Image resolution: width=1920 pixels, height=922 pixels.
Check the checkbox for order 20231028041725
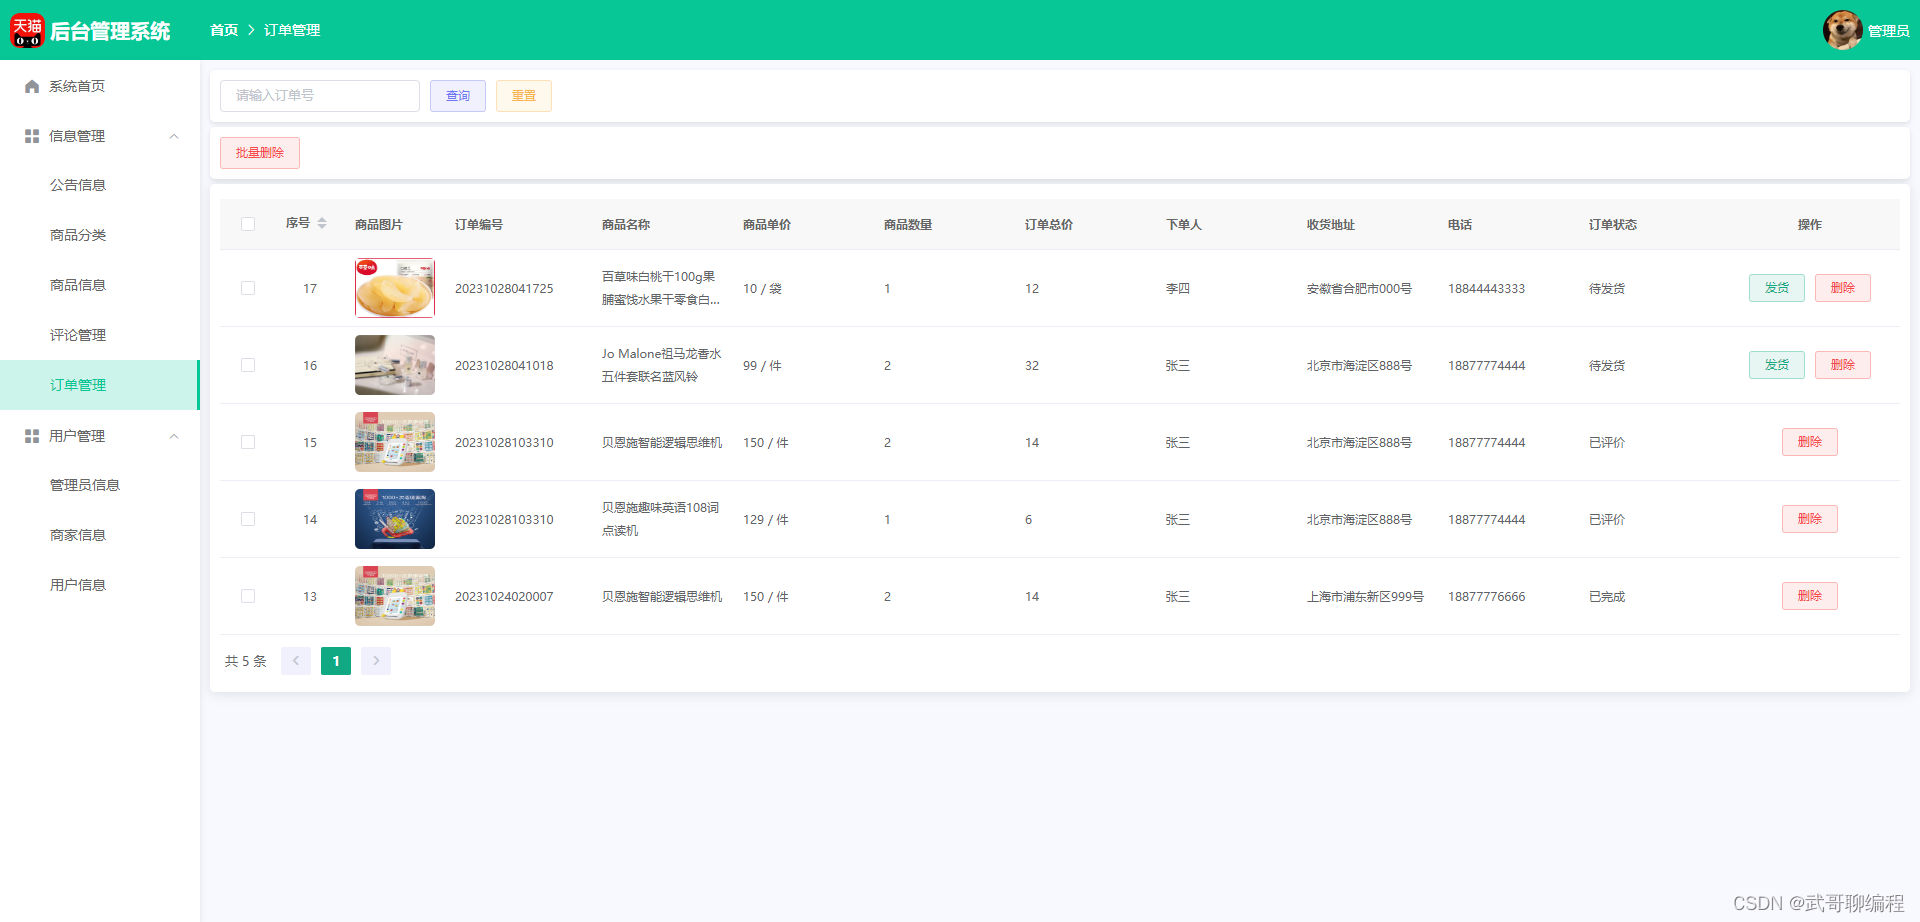248,288
